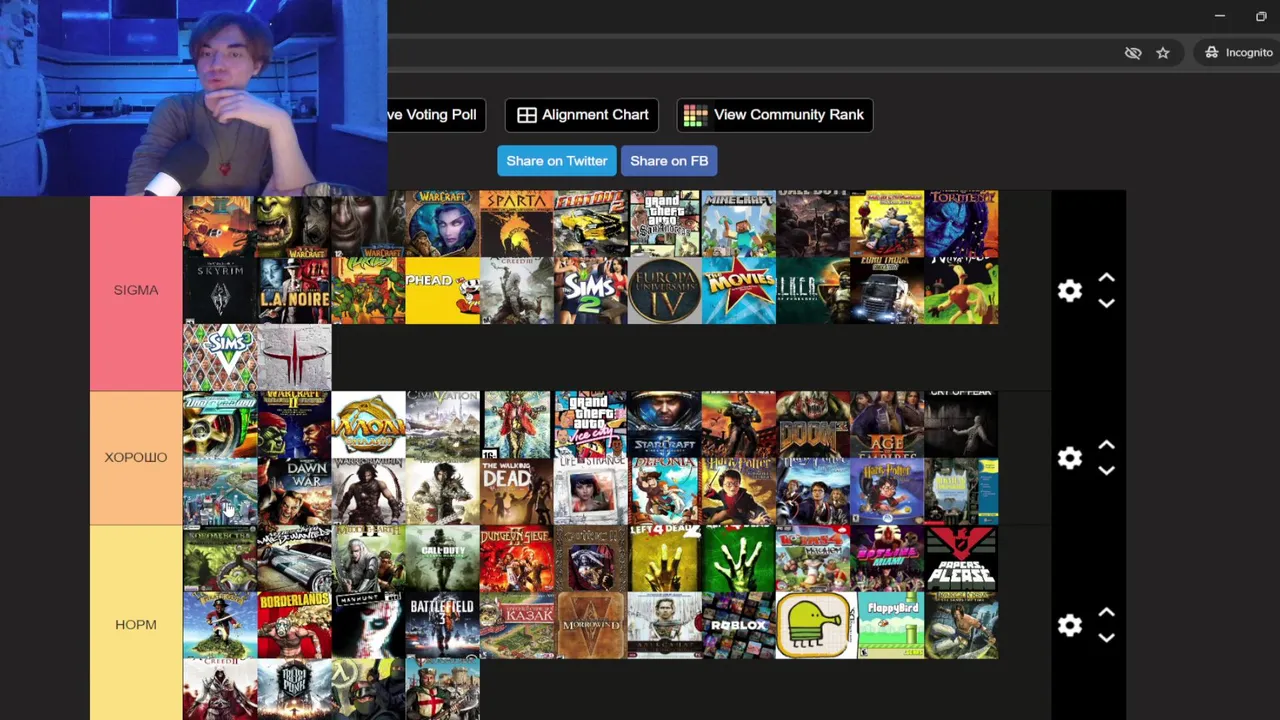This screenshot has width=1280, height=720.
Task: Select the Age of Empires tile
Action: 887,425
